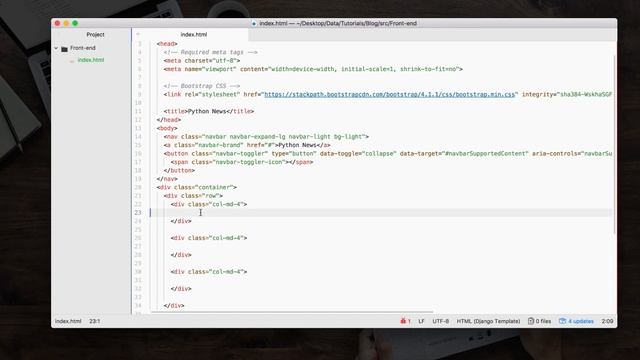Click the vertical scrollbar of the editor
The image size is (640, 360).
[614, 145]
